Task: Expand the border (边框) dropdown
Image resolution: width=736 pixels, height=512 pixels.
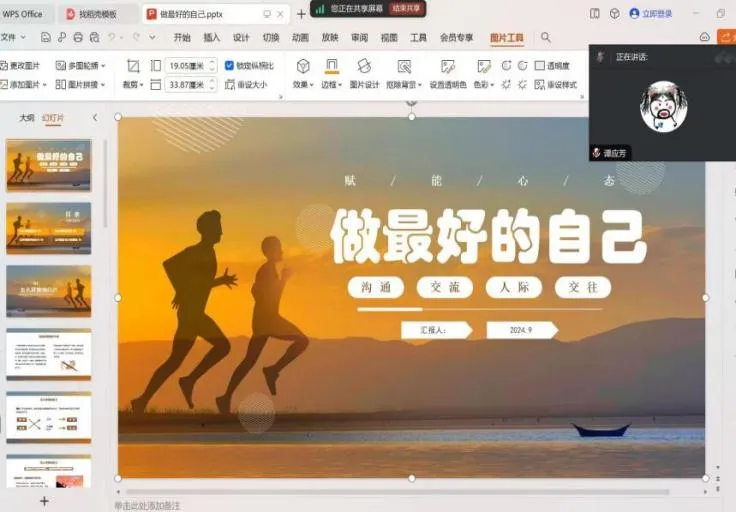Action: click(332, 85)
